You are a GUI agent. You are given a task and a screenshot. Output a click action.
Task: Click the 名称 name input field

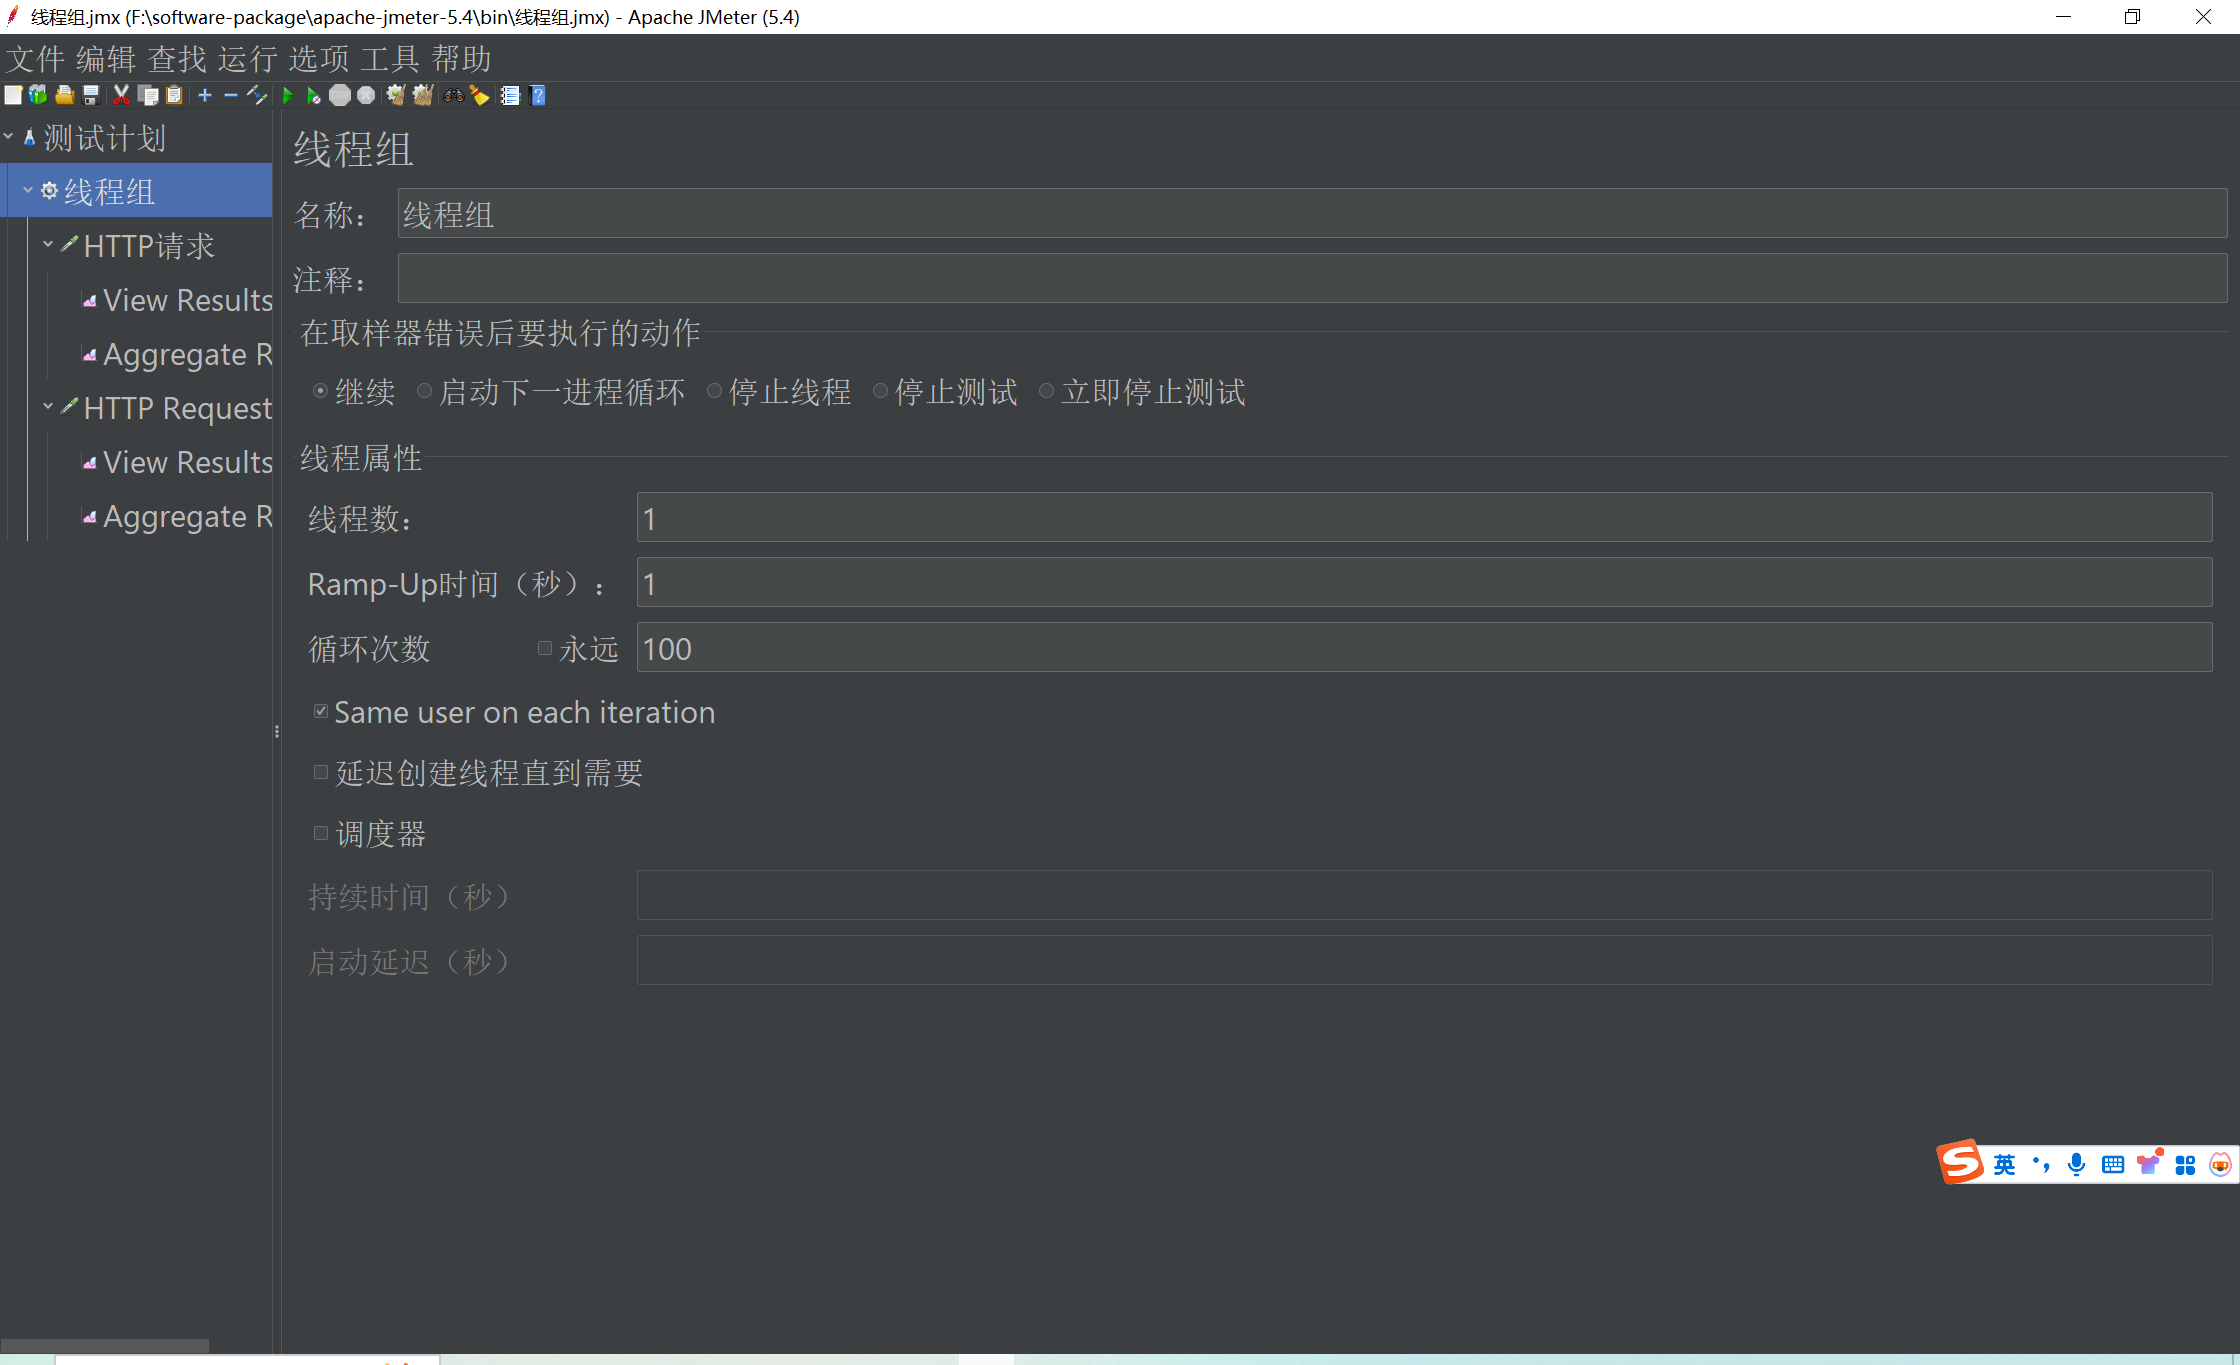pos(1312,214)
